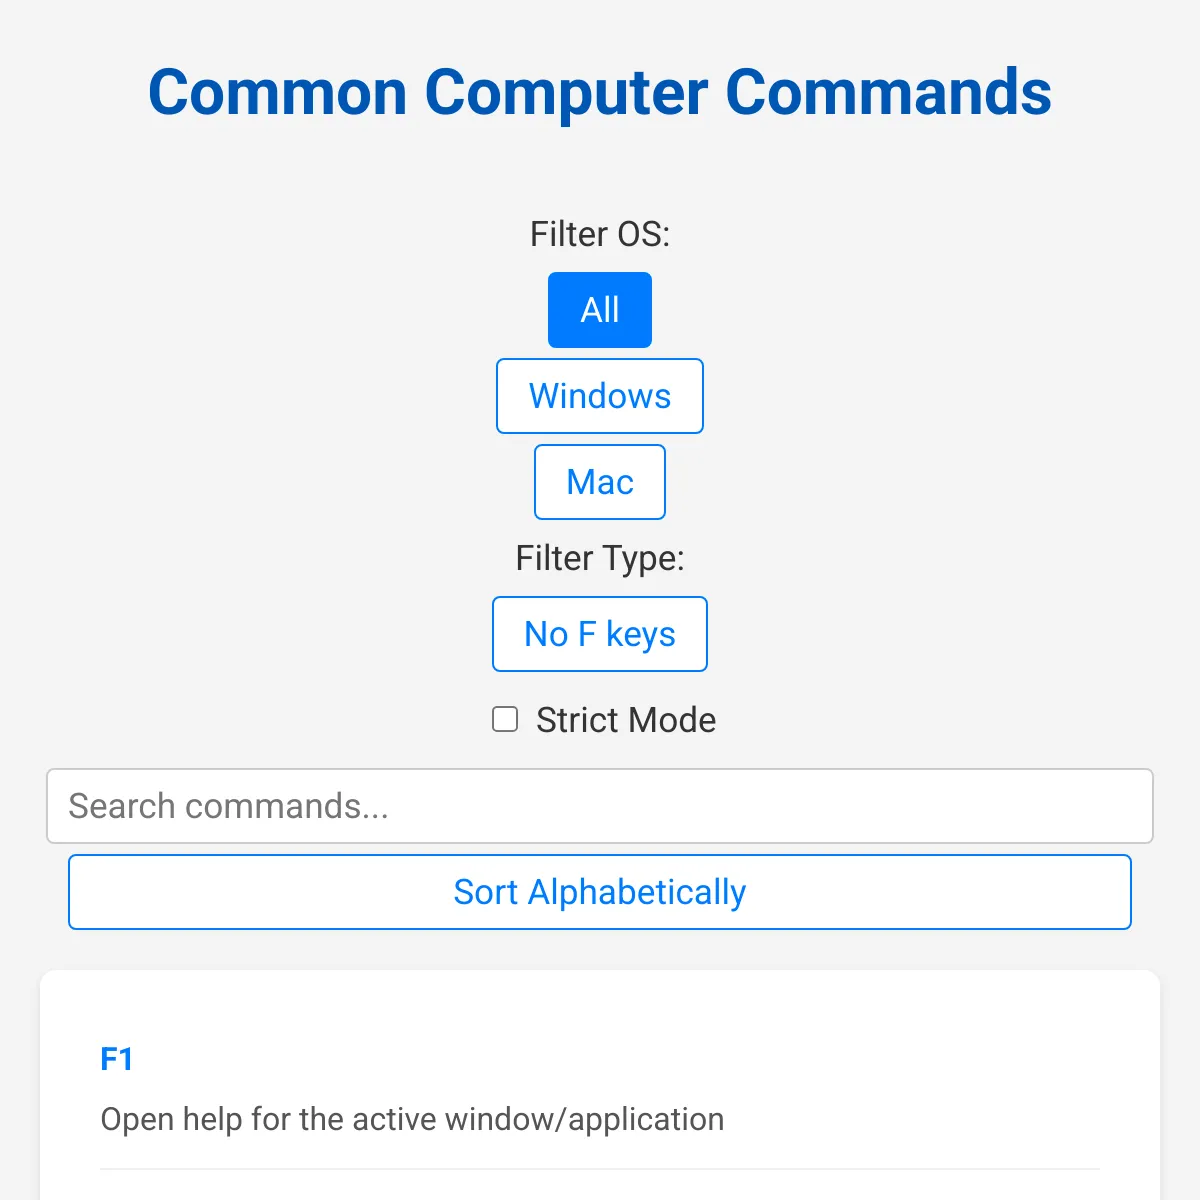
Task: Click the empty card area above F1
Action: click(x=600, y=1005)
